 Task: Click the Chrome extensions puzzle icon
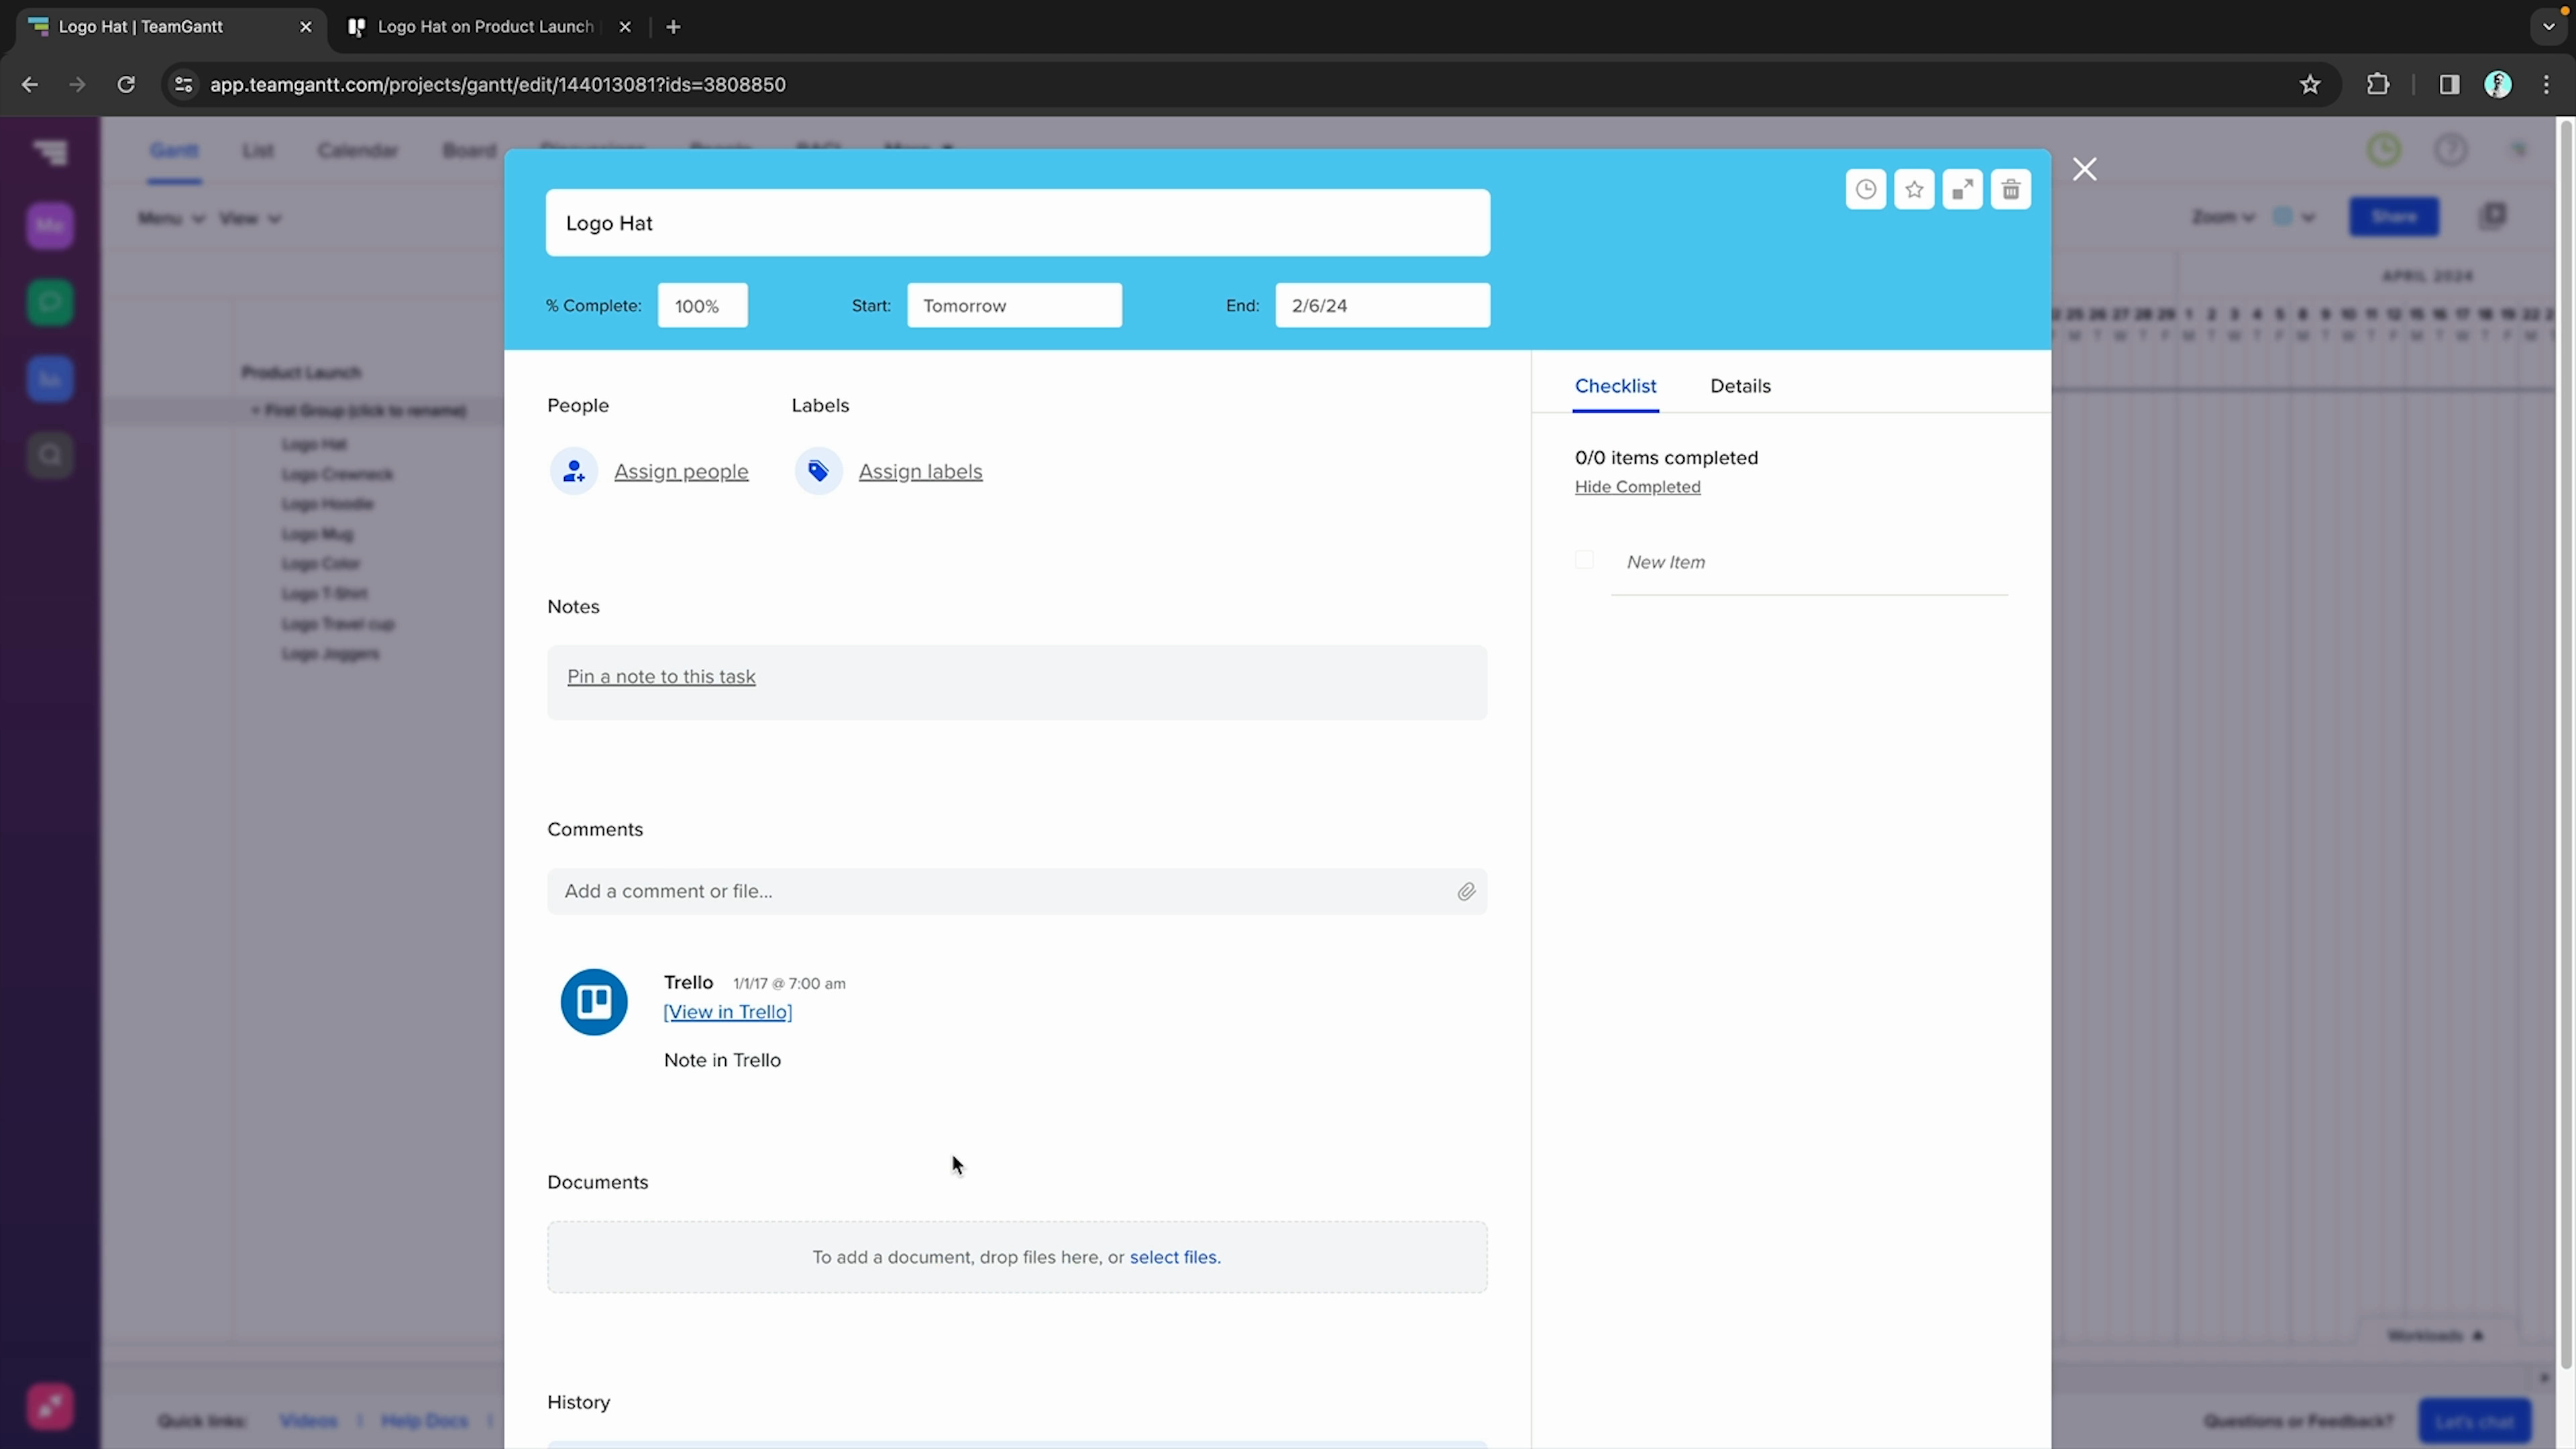coord(2378,85)
